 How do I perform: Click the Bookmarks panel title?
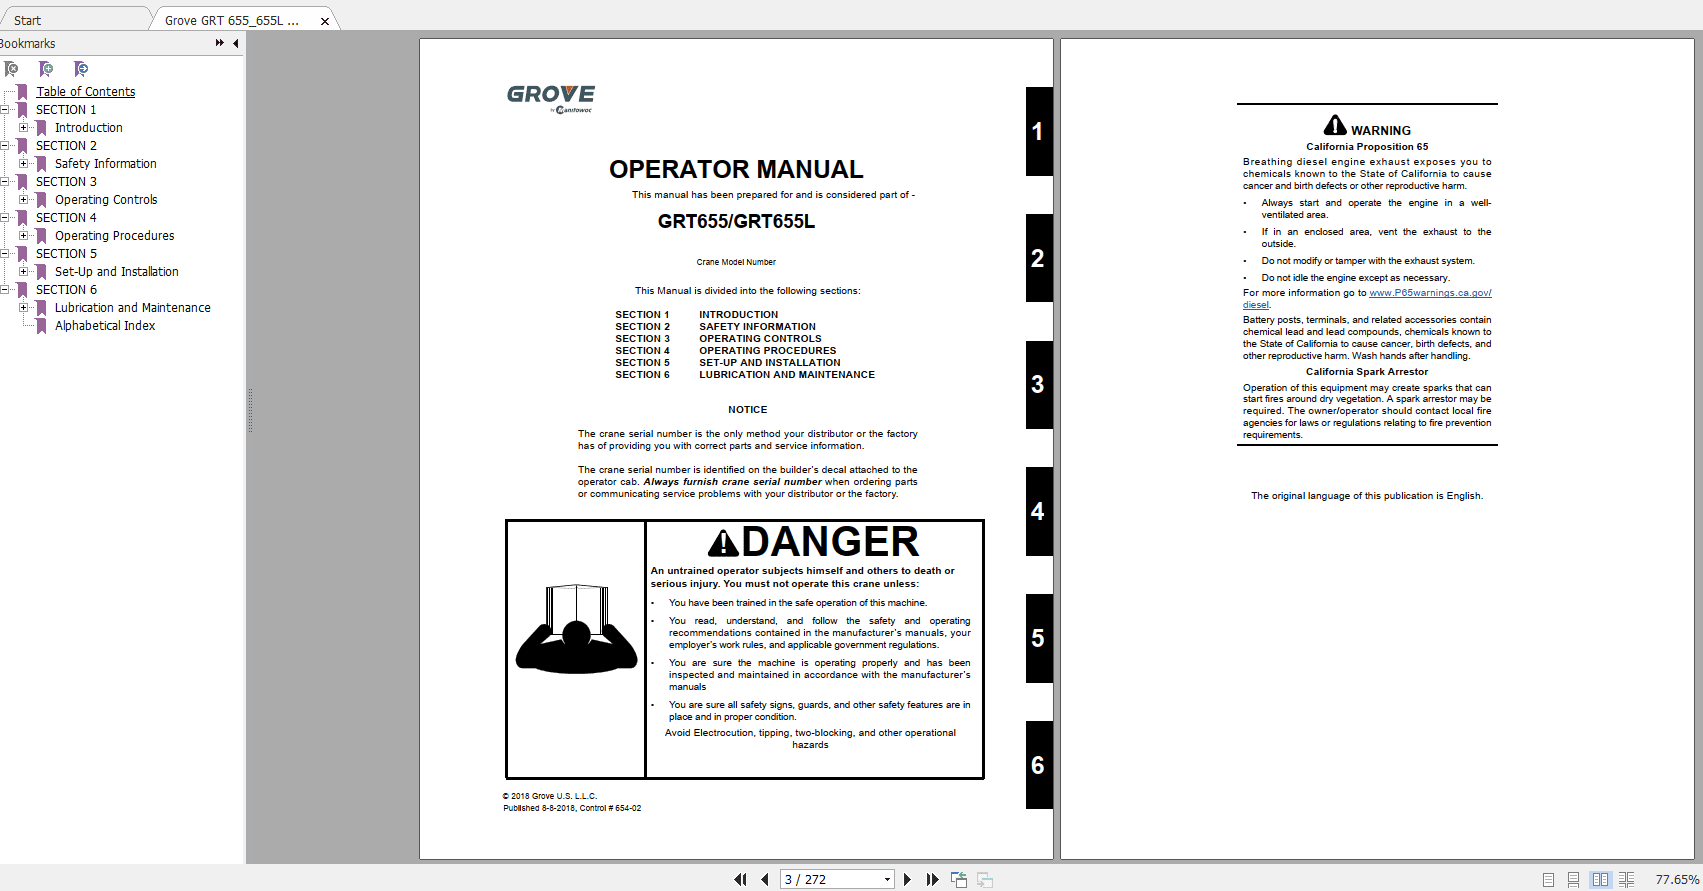28,43
